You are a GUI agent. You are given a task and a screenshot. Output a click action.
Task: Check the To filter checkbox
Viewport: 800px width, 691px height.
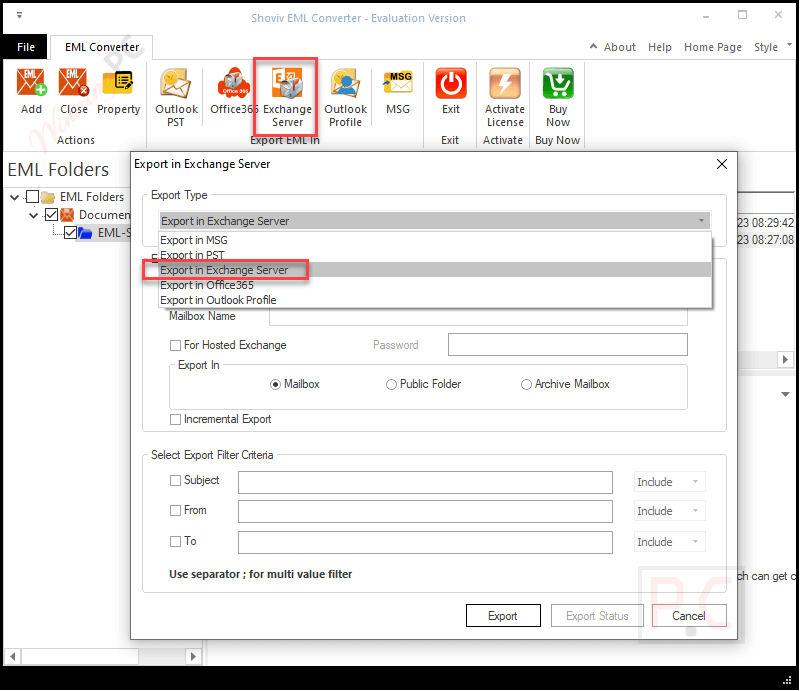176,541
